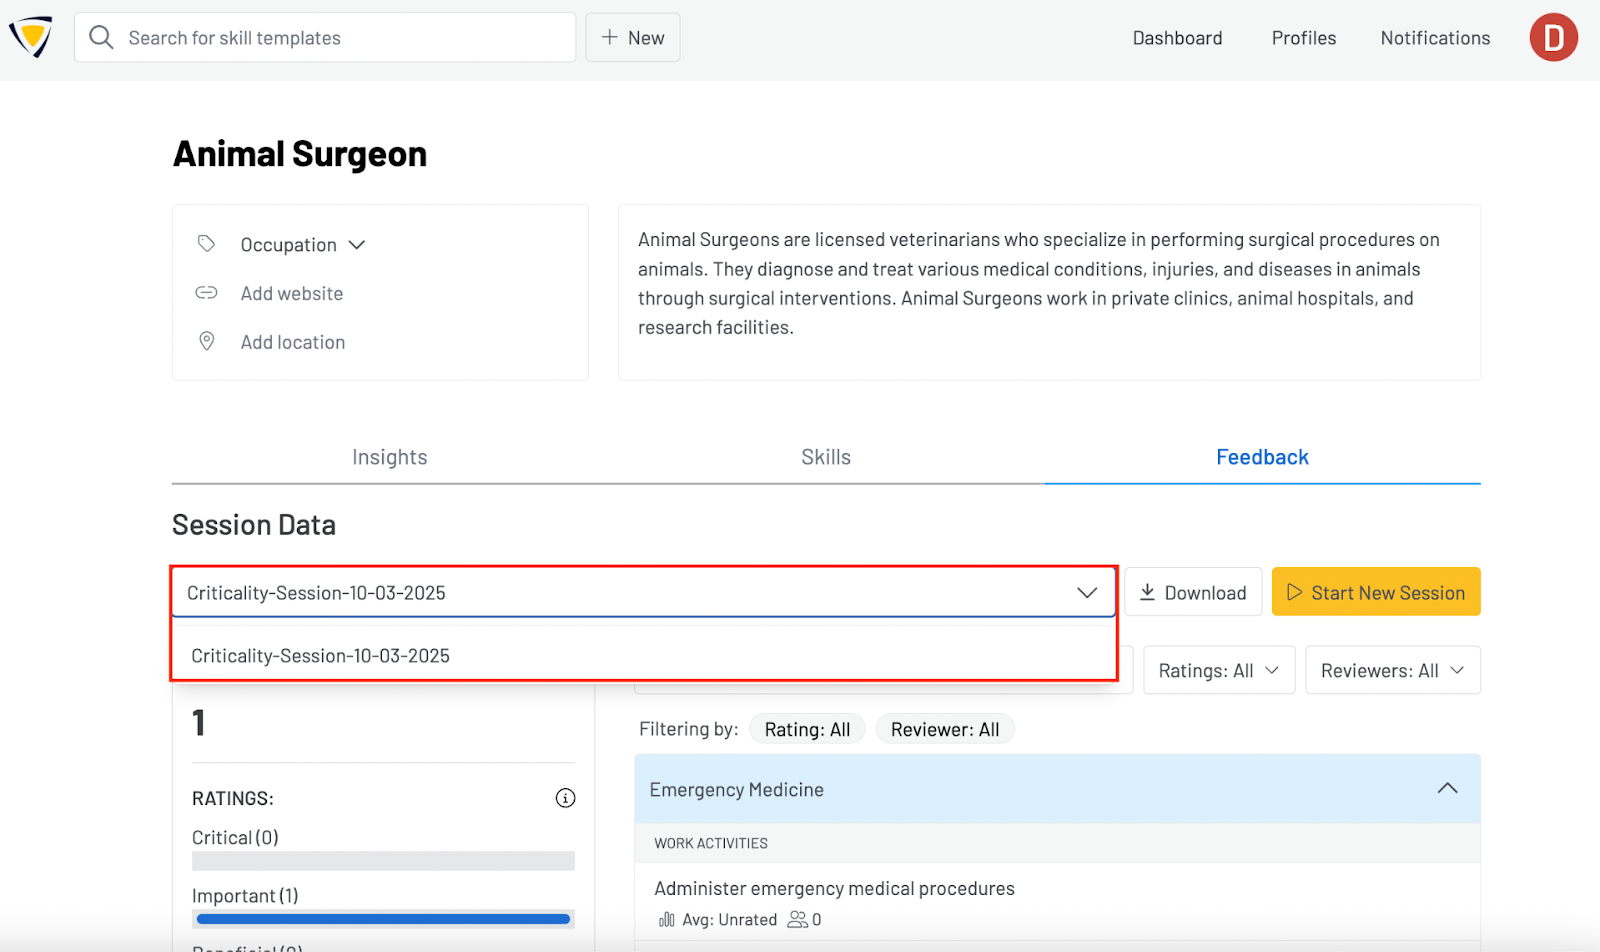
Task: Click the occupation tag icon
Action: click(206, 243)
